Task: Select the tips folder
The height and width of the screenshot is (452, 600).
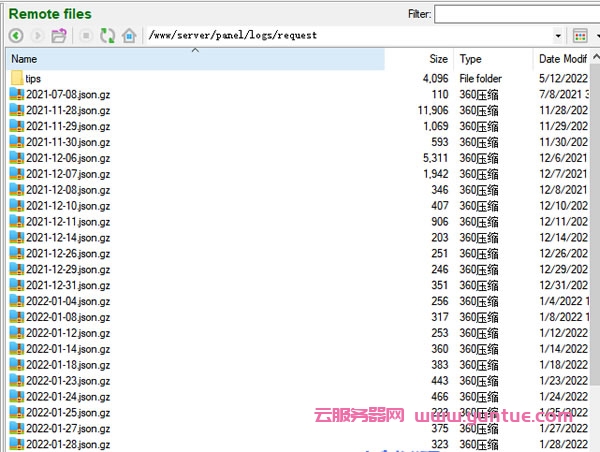Action: tap(34, 78)
